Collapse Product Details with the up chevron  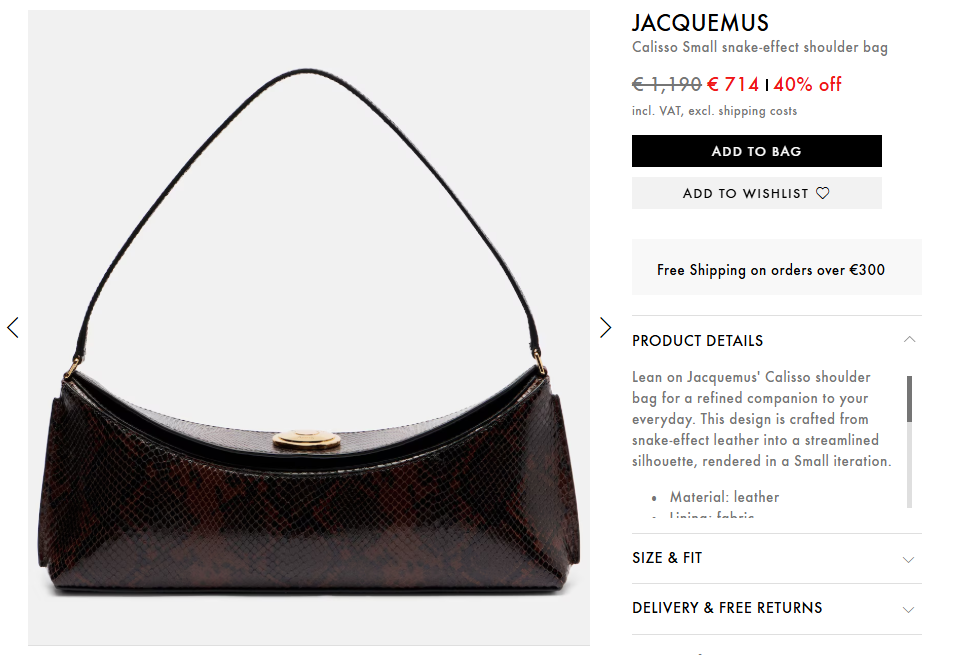point(909,339)
